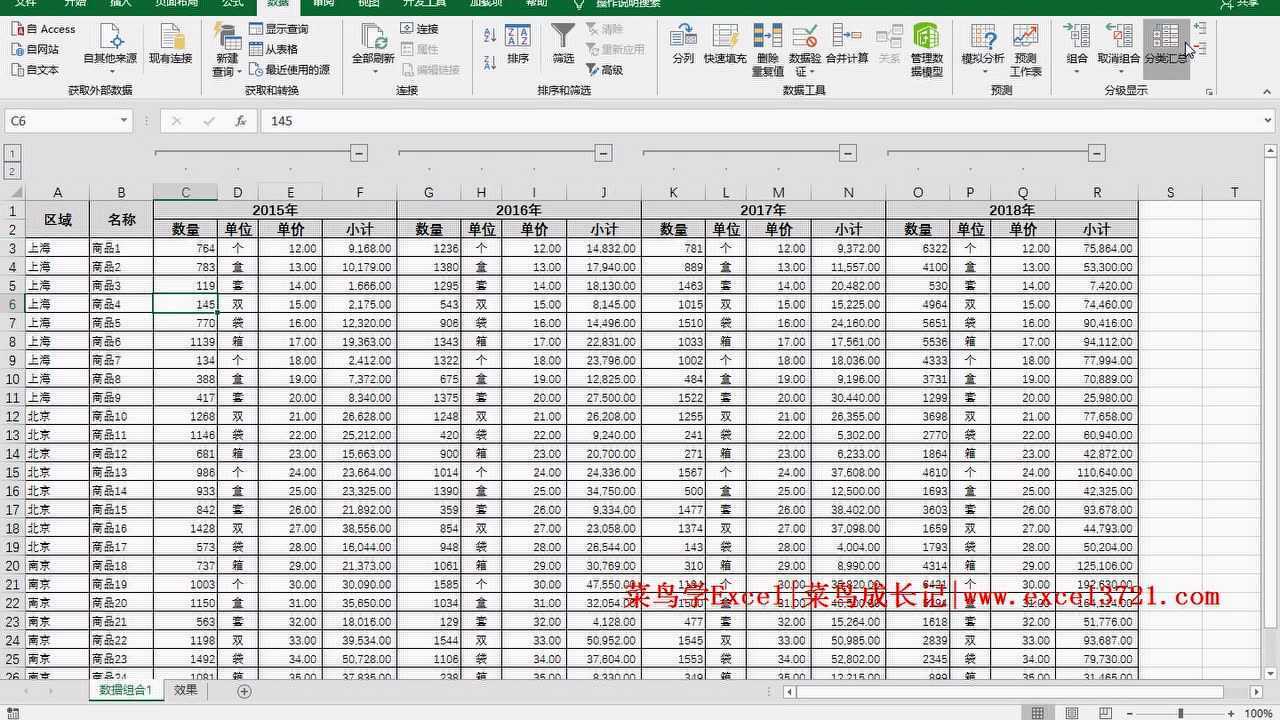The image size is (1280, 720).
Task: Select row header 10
Action: [13, 379]
